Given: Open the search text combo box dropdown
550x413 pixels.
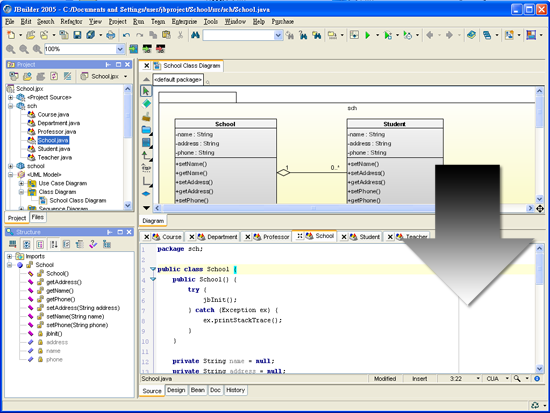Looking at the screenshot, I should 278,35.
